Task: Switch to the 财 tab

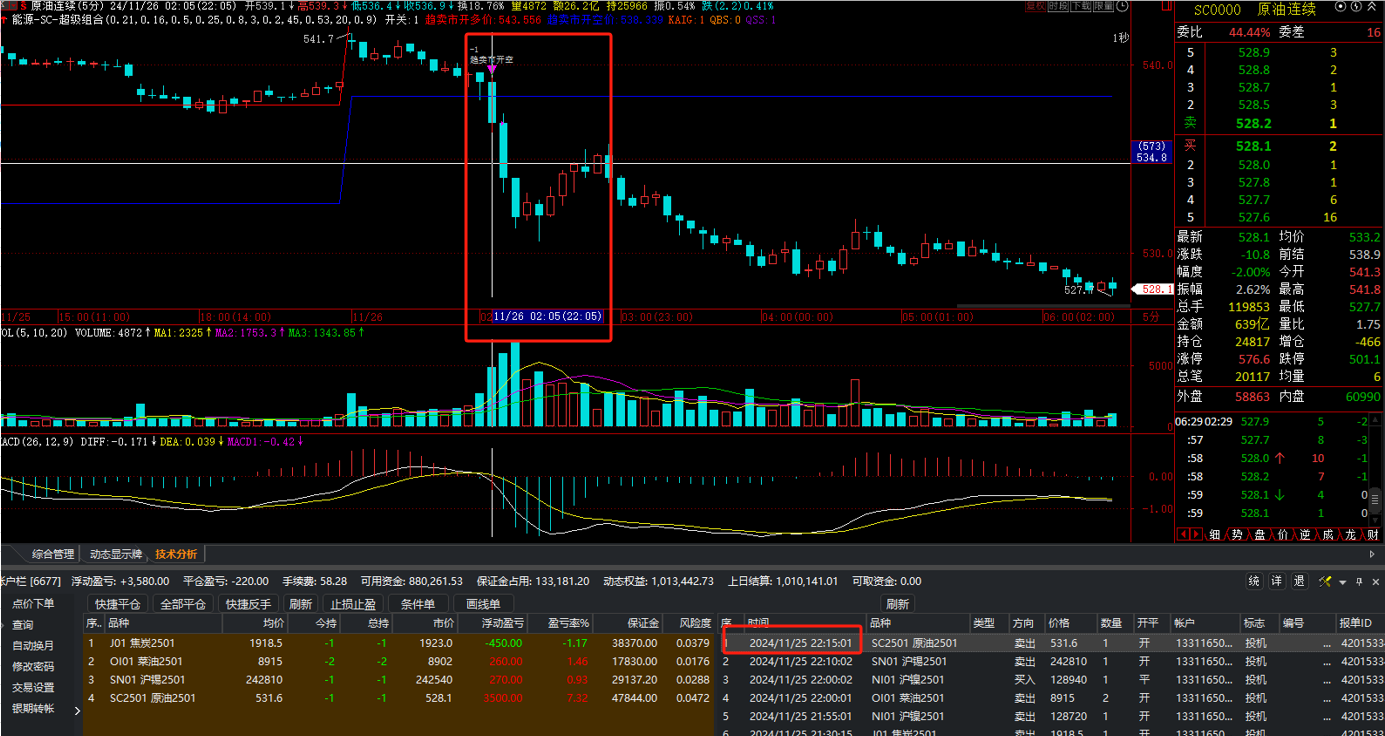Action: [x=1373, y=535]
